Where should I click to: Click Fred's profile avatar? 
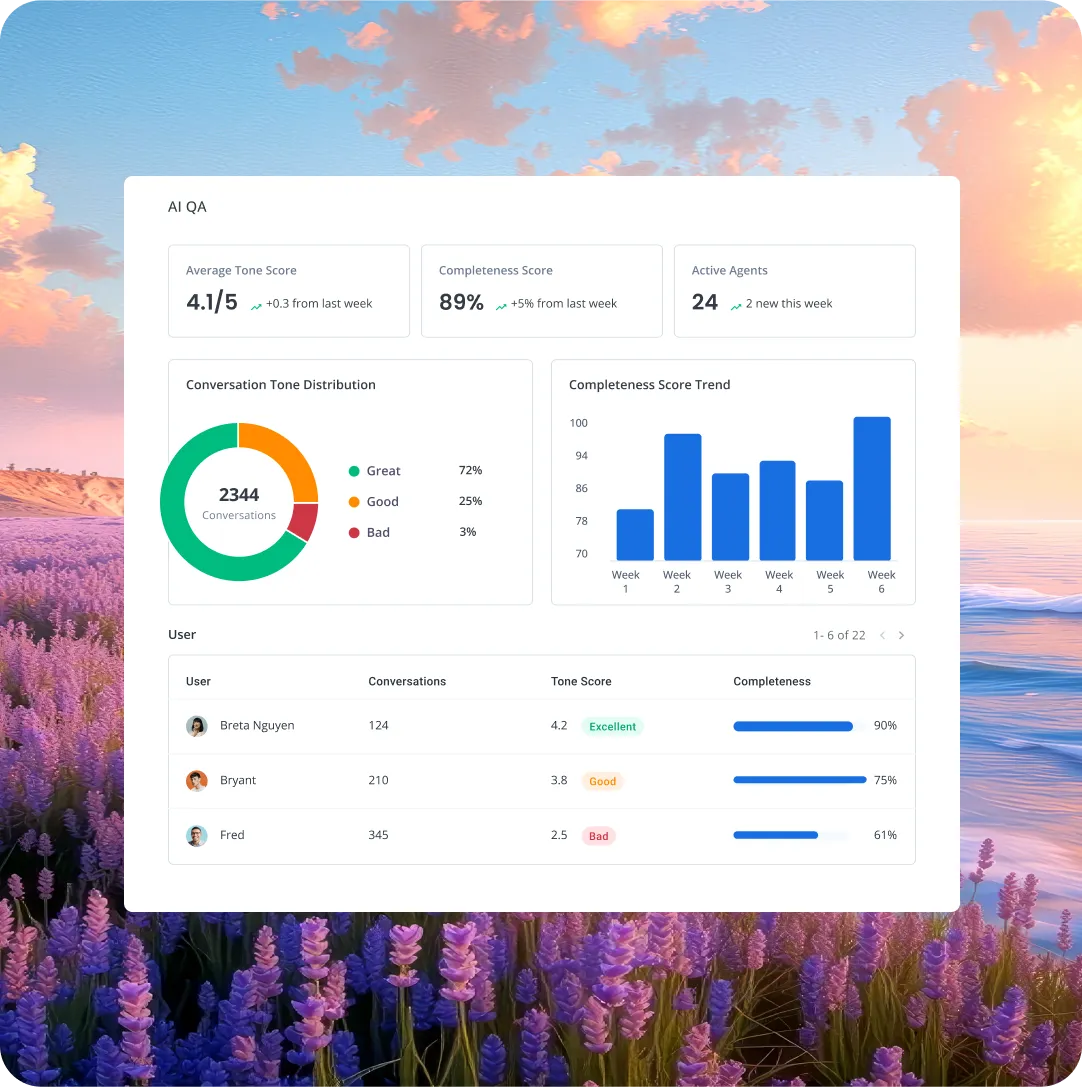197,836
